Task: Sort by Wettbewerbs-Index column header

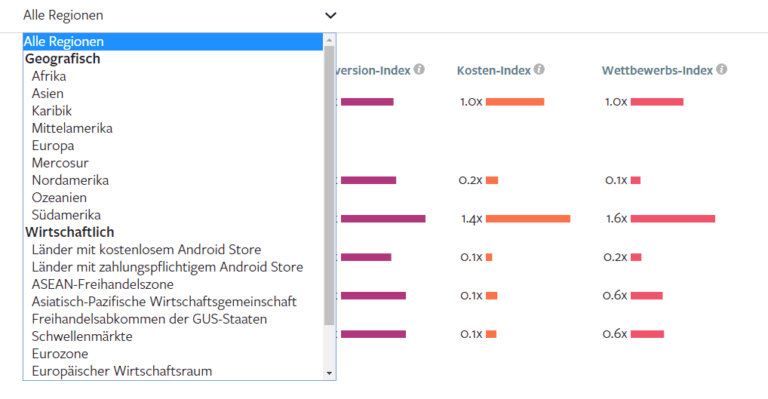Action: [657, 70]
